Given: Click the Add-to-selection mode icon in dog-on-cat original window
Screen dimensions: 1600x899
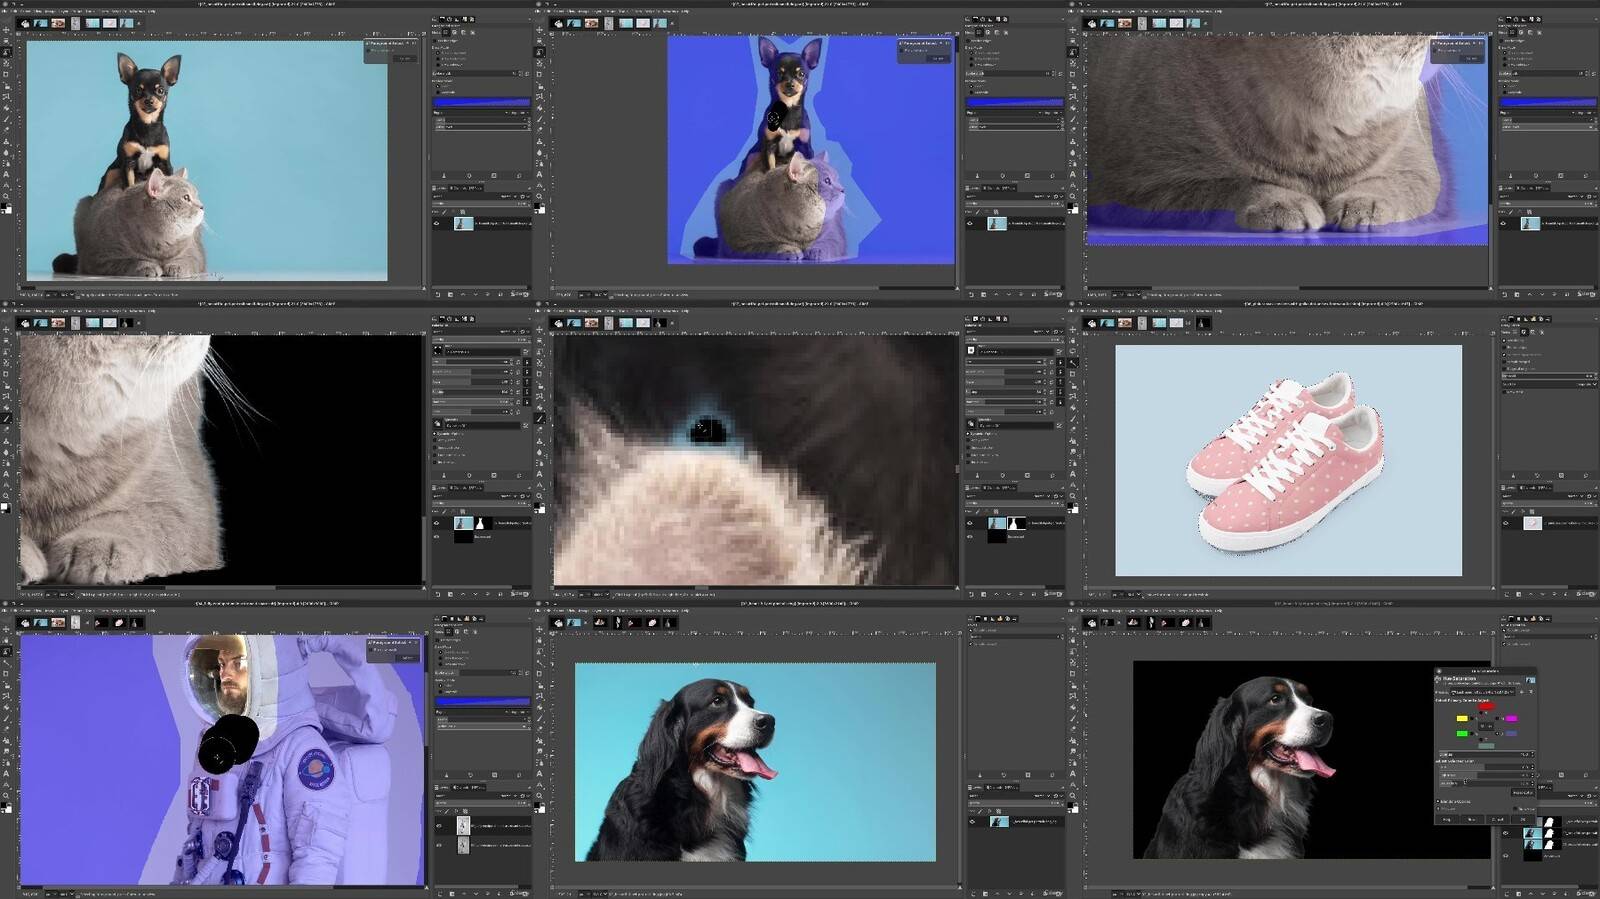Looking at the screenshot, I should click(x=454, y=32).
